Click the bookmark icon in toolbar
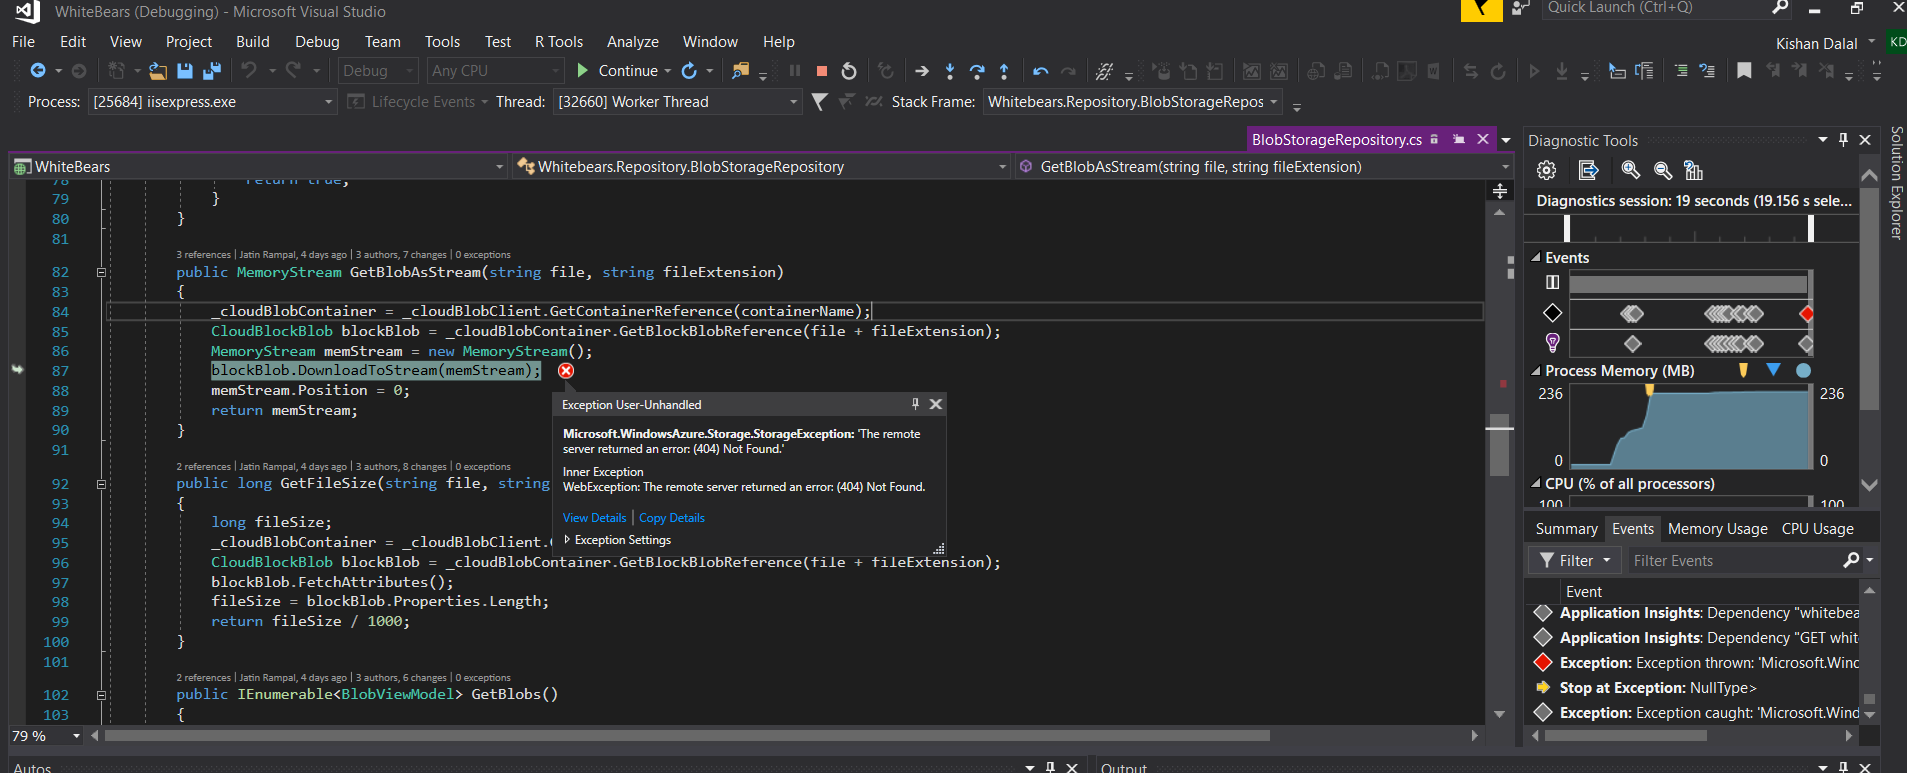Screen dimensions: 1907x773 (1743, 71)
